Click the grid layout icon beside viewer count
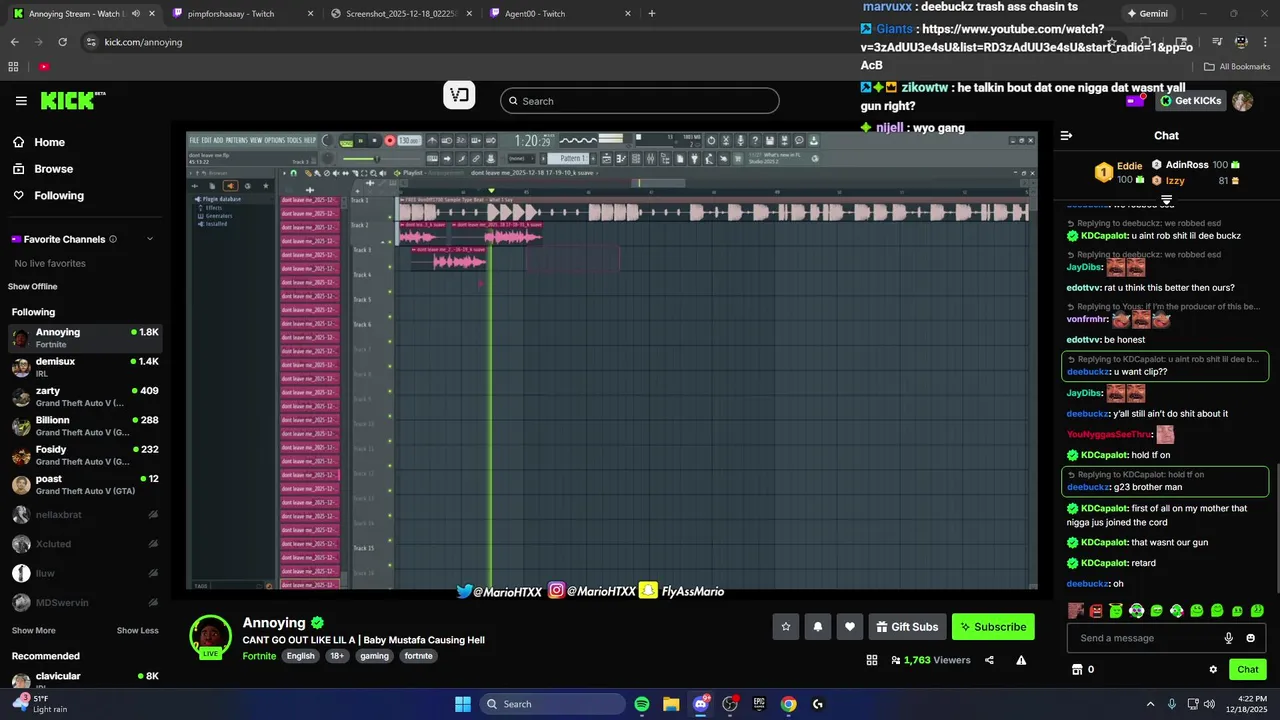Screen dimensions: 1280x720 [x=872, y=660]
